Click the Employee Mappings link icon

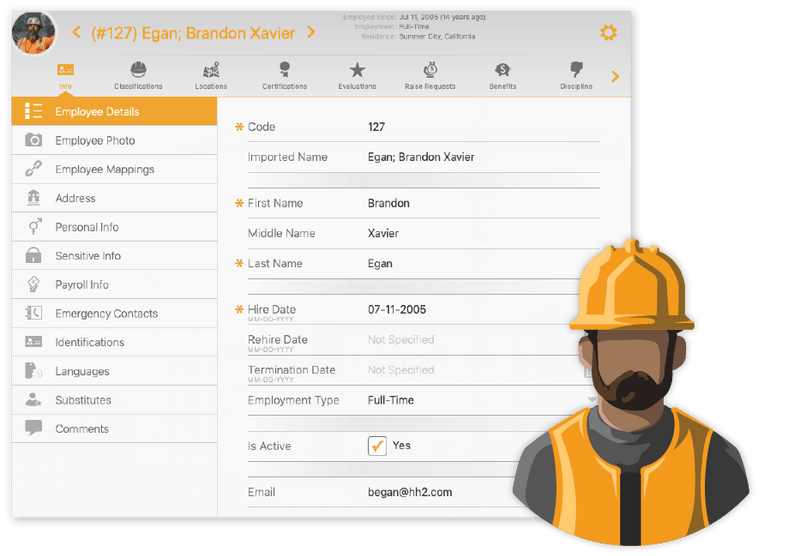tap(34, 169)
